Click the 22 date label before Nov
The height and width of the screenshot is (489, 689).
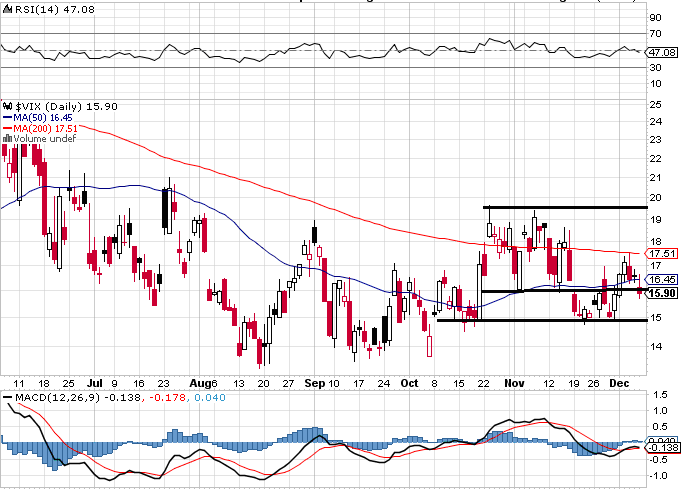pyautogui.click(x=483, y=384)
